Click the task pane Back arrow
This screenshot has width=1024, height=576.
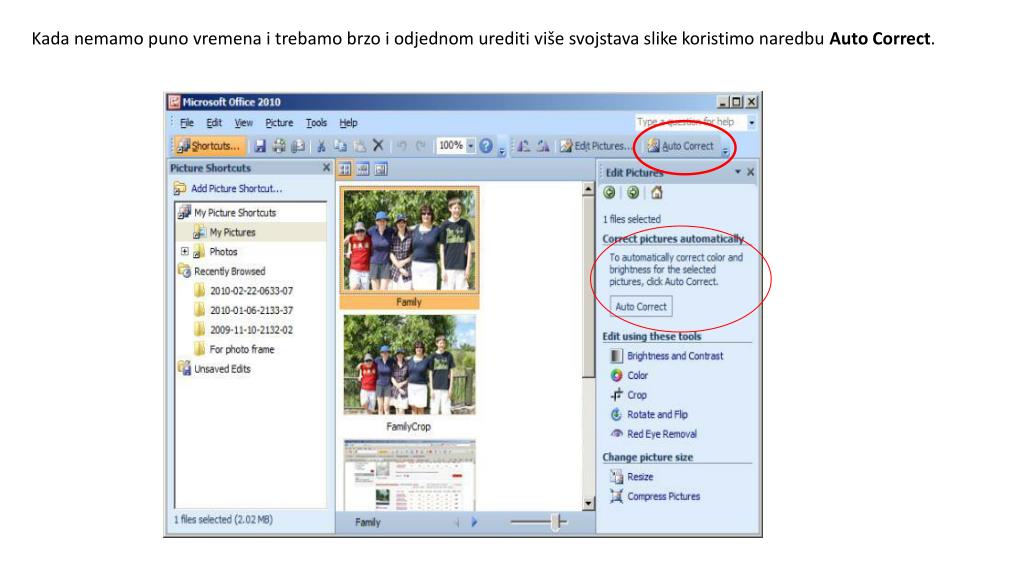point(609,193)
